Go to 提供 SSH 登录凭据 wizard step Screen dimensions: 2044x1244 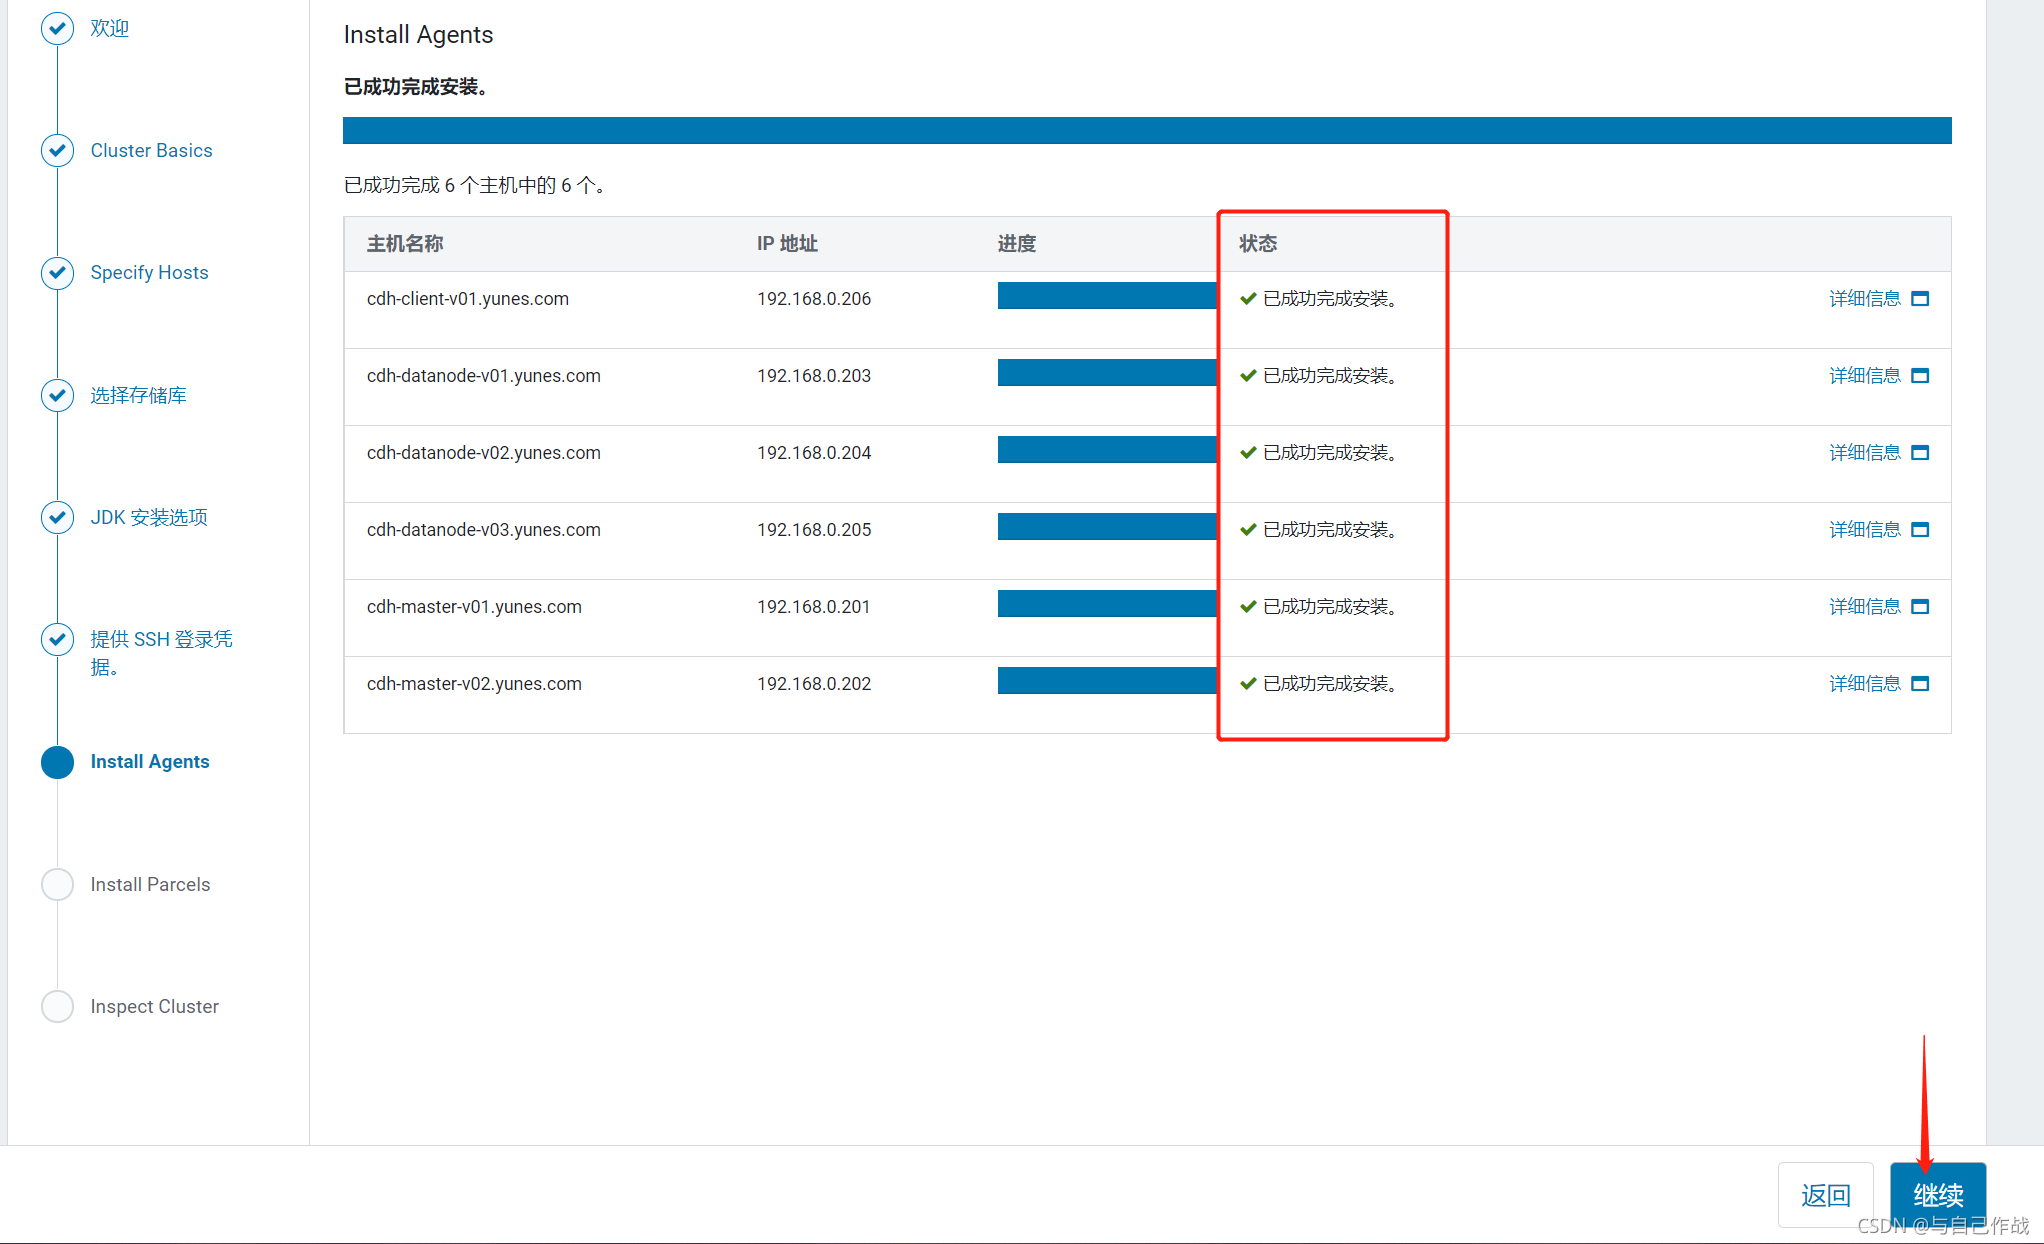160,640
